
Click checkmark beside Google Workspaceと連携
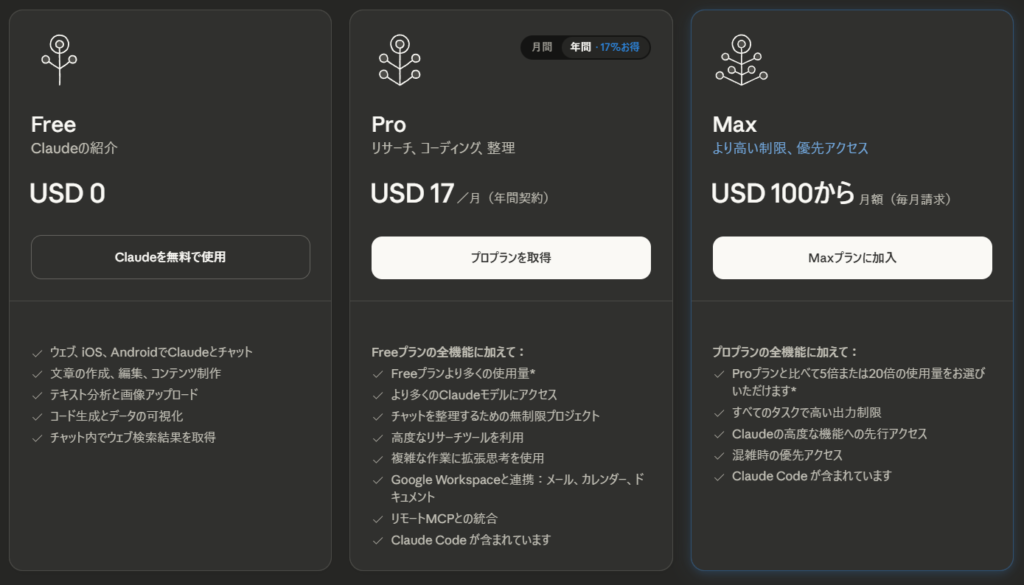[x=378, y=480]
